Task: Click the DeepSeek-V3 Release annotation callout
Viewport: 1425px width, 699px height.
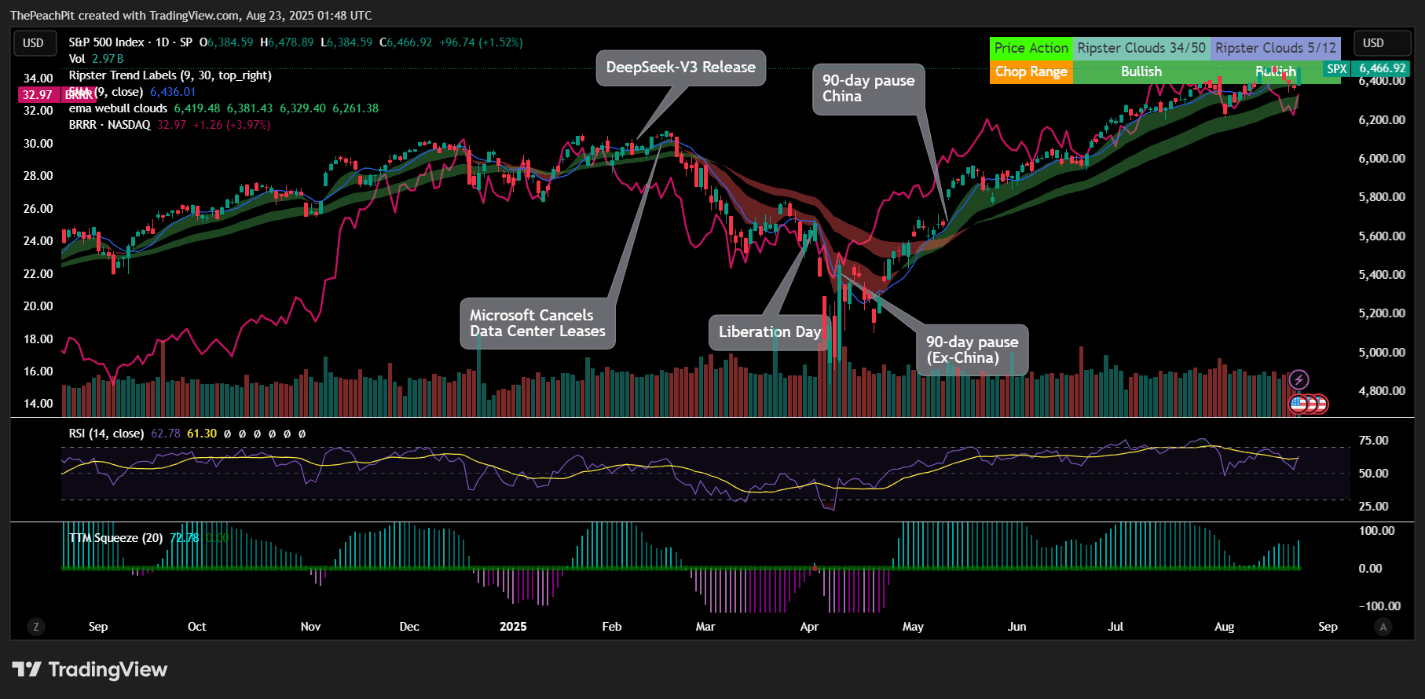Action: [680, 67]
